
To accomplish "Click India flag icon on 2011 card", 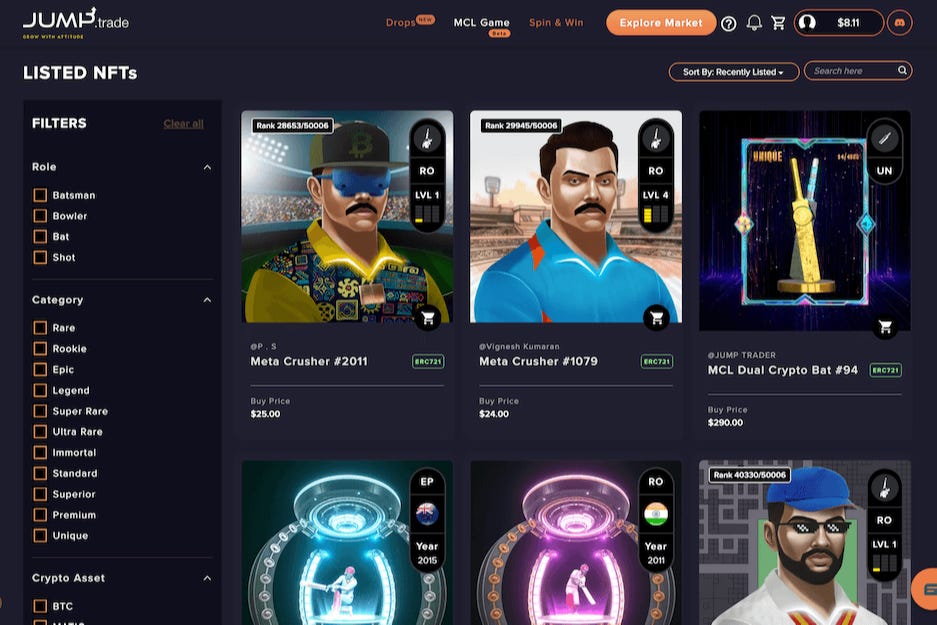I will coord(656,513).
